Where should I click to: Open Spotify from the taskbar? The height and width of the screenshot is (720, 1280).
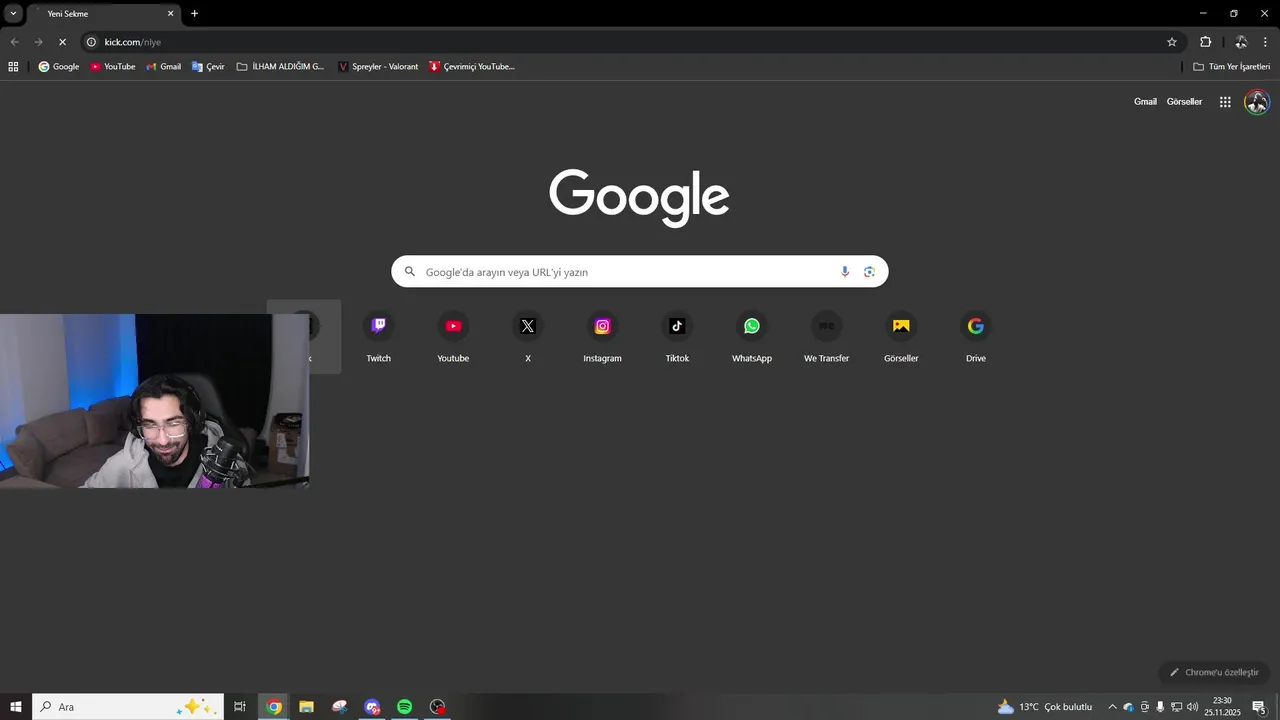[404, 707]
